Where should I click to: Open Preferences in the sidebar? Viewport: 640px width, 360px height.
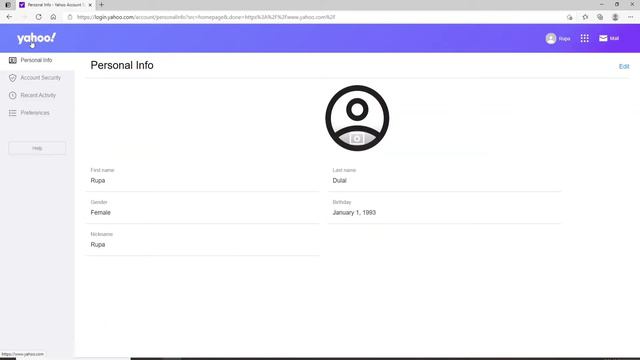pyautogui.click(x=37, y=113)
